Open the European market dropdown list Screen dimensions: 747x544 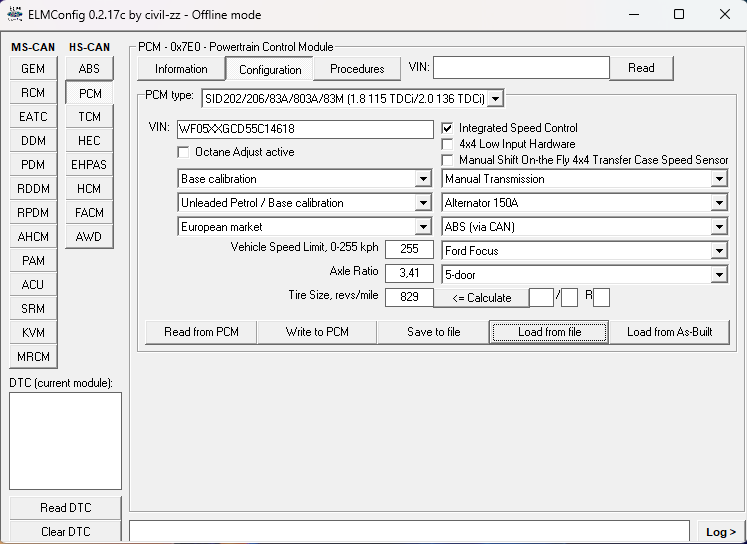[x=423, y=227]
